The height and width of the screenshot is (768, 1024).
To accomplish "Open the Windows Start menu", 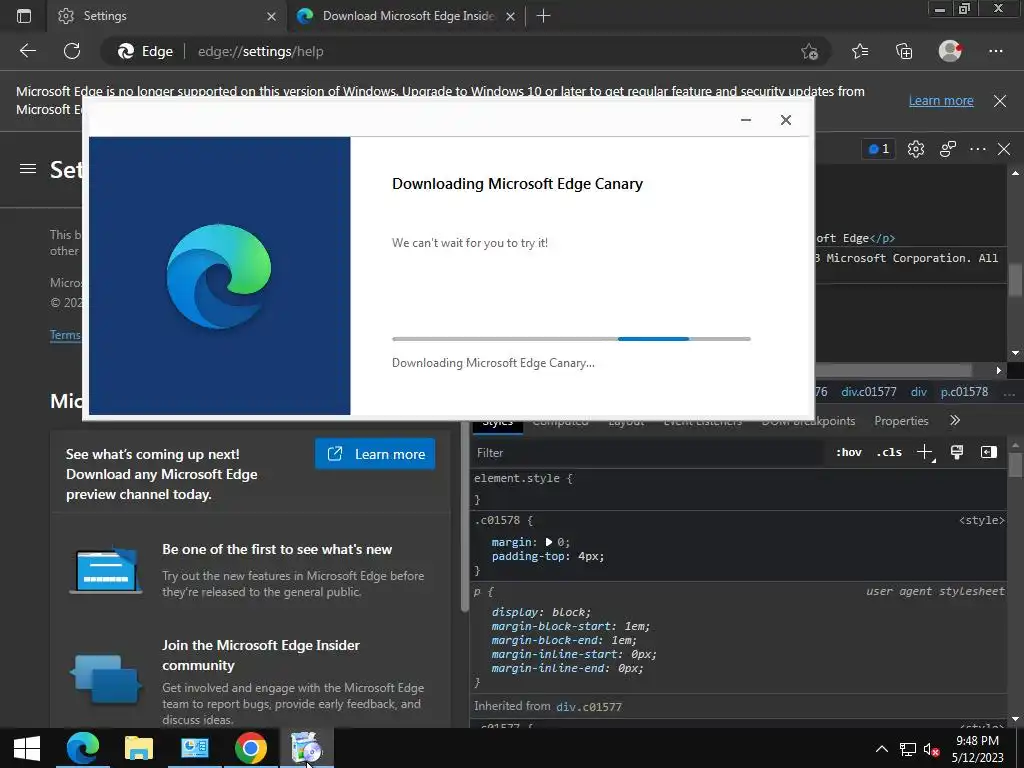I will coord(27,748).
